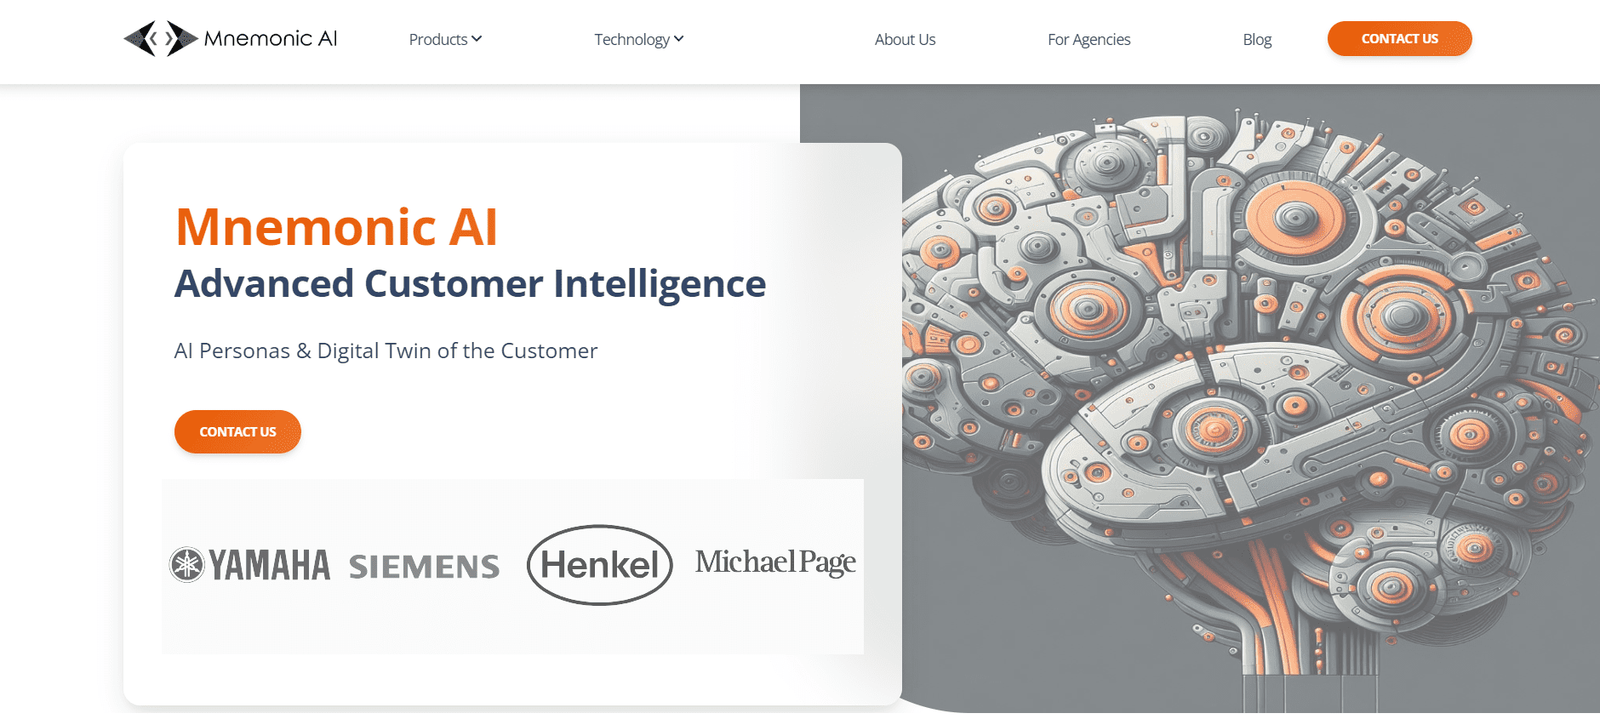The width and height of the screenshot is (1600, 724).
Task: Click the orange Mnemonic AI heading
Action: 336,227
